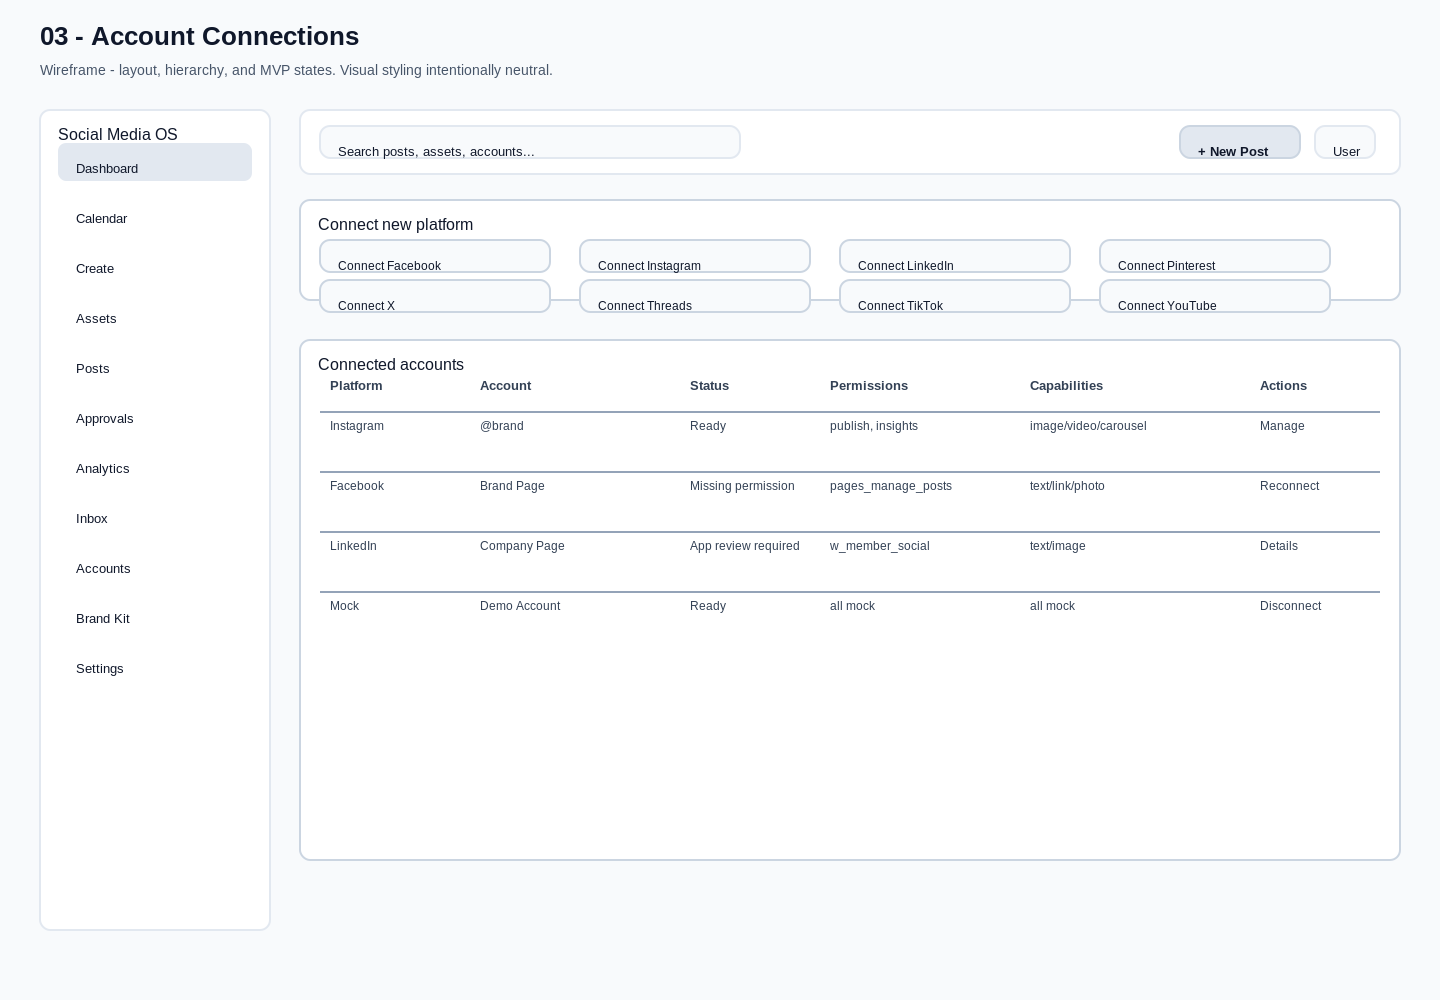
Task: Open the User menu button
Action: click(x=1345, y=142)
